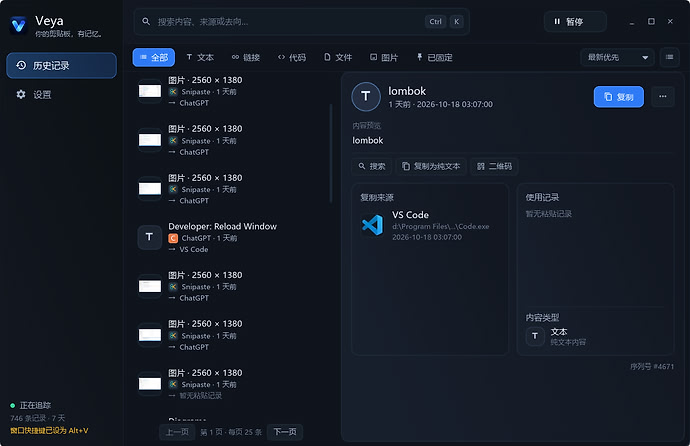690x446 pixels.
Task: Toggle list view layout icon
Action: point(669,57)
